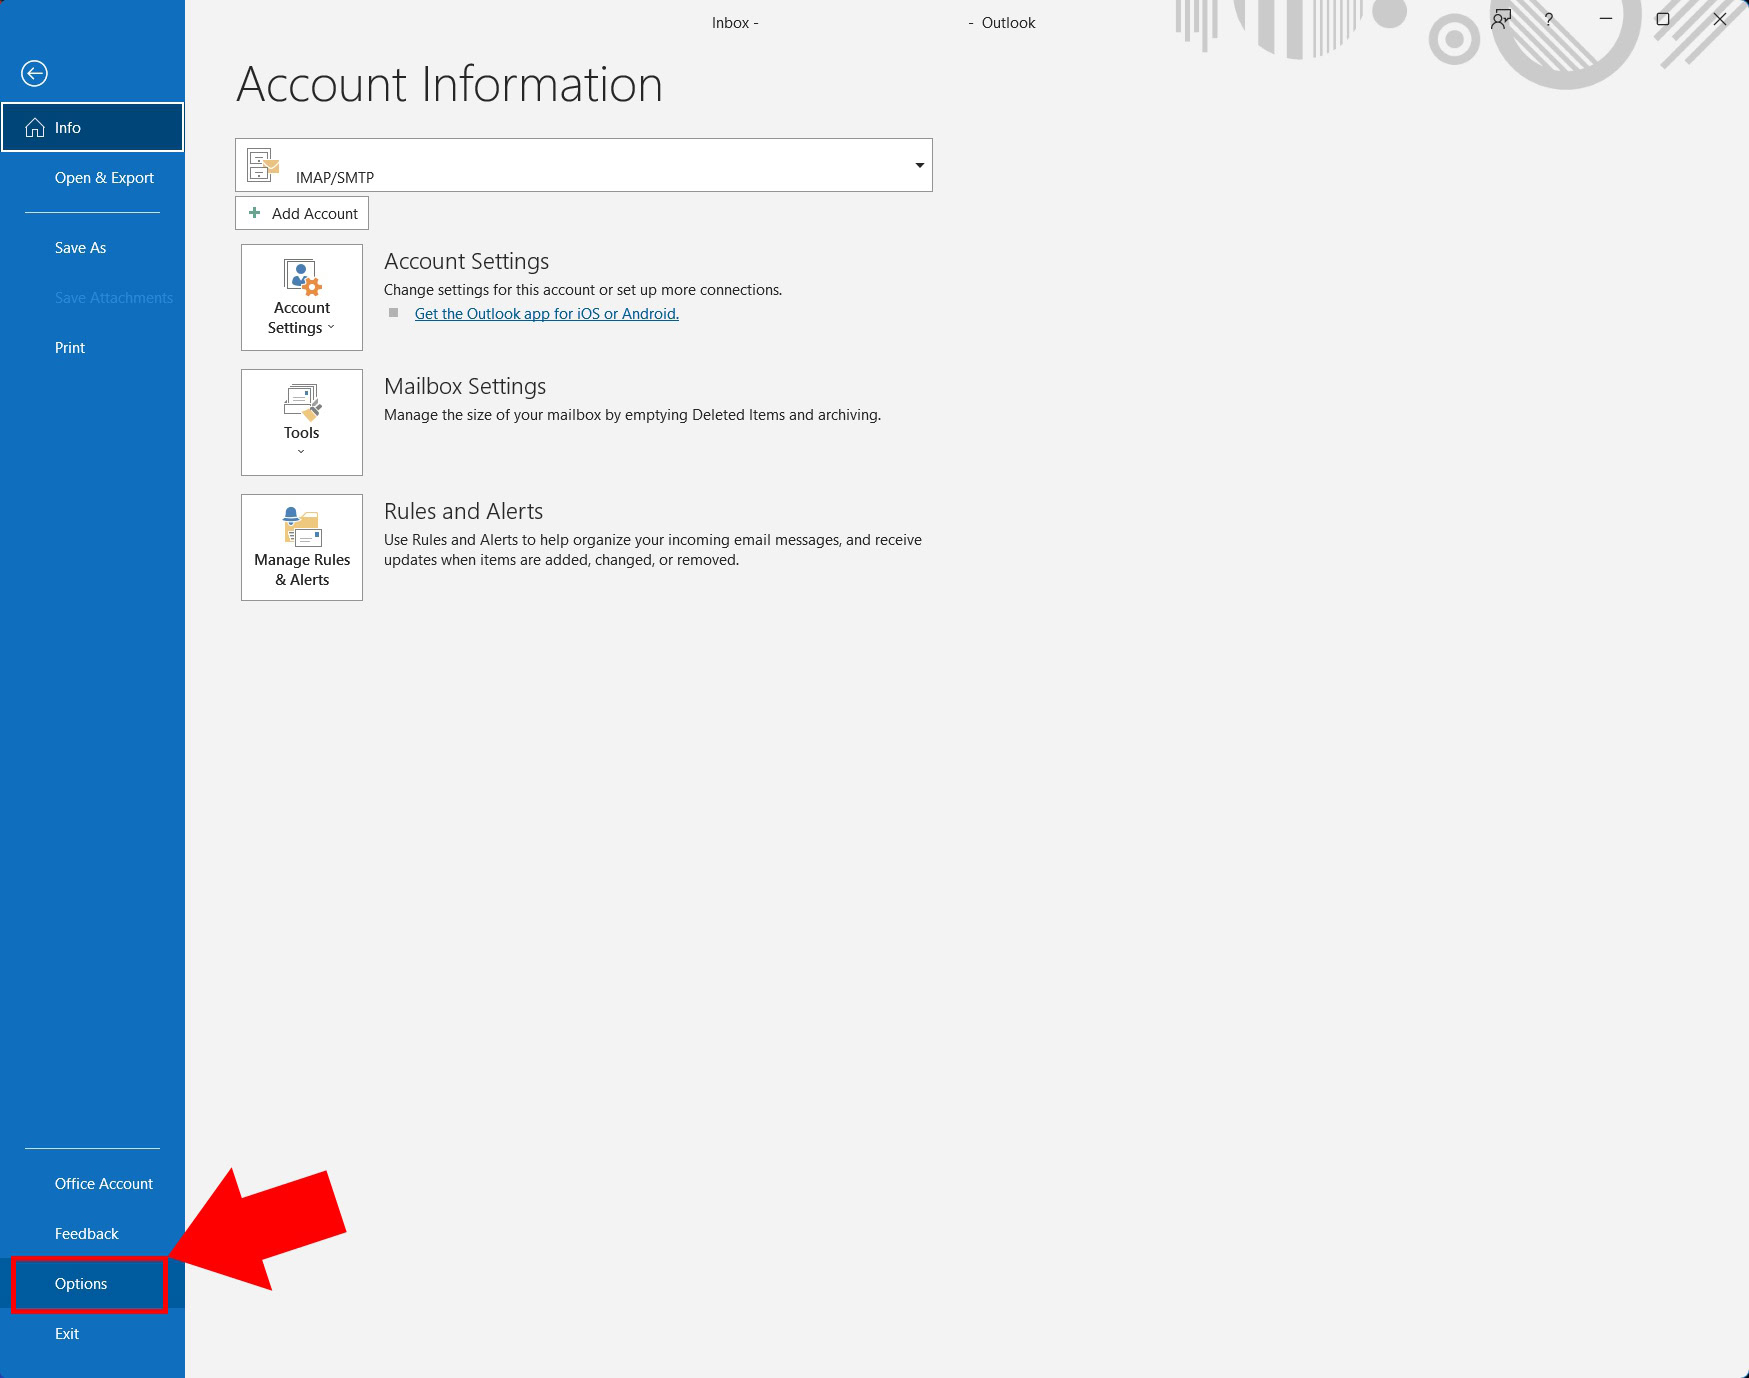1749x1378 pixels.
Task: Click the plus icon on Add Account
Action: [254, 213]
